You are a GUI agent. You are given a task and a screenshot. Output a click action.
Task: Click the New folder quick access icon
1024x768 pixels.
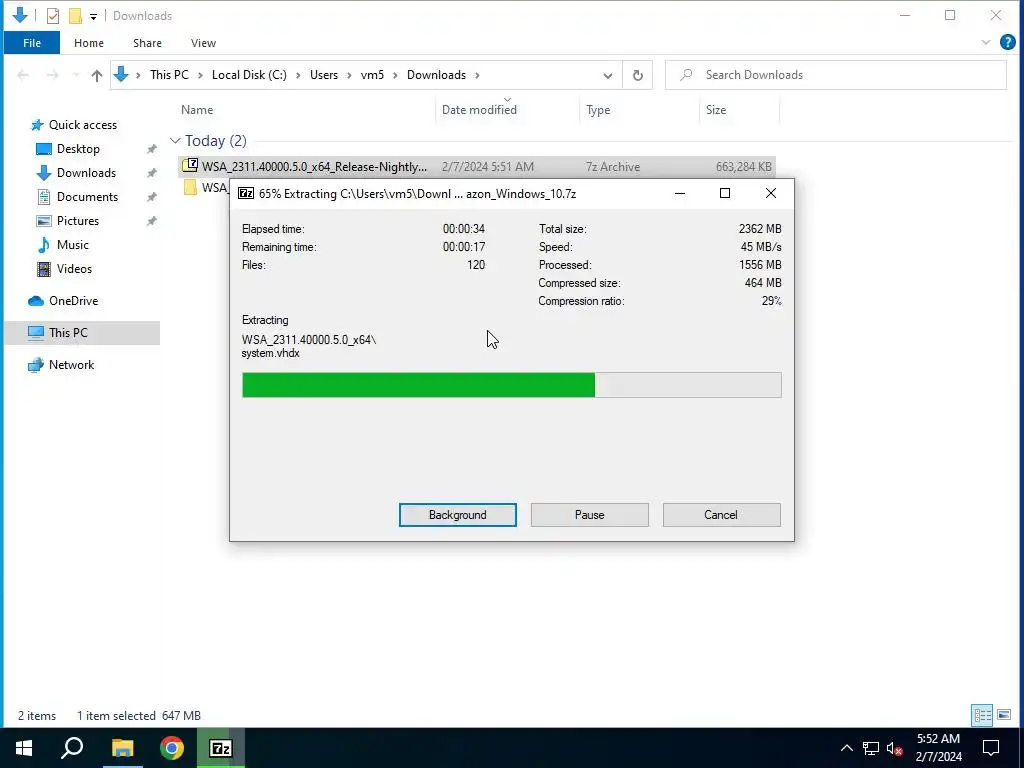(x=75, y=16)
